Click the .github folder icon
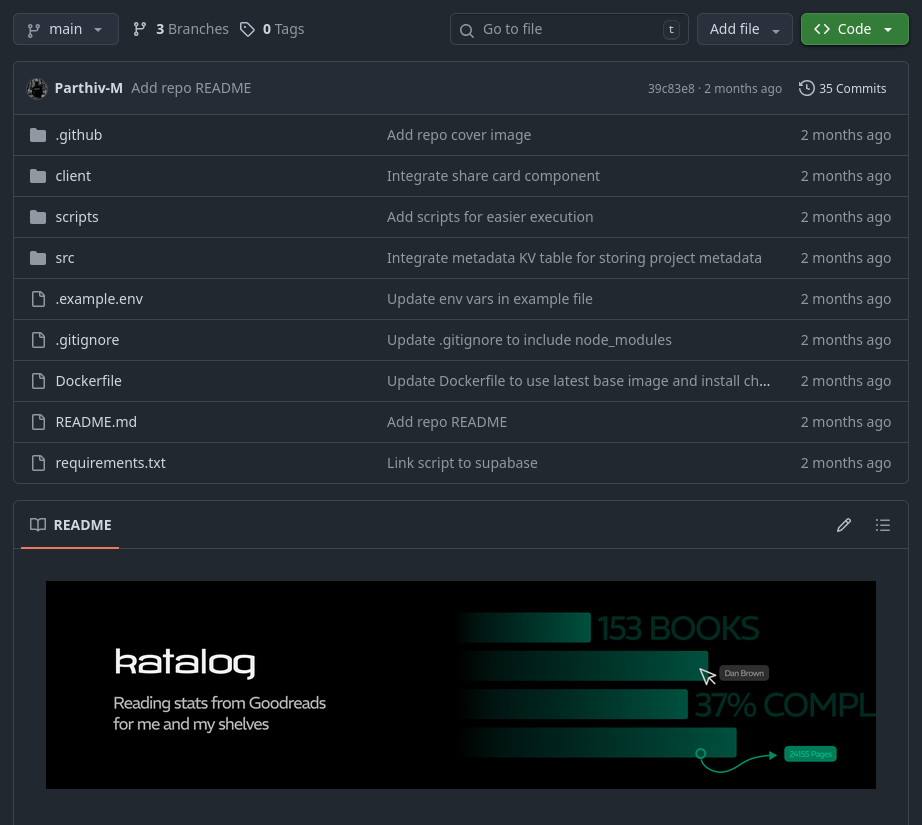 38,135
